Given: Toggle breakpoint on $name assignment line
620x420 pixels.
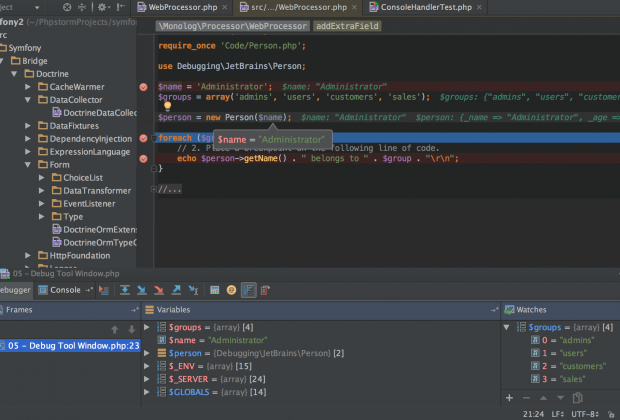Looking at the screenshot, I should [144, 87].
